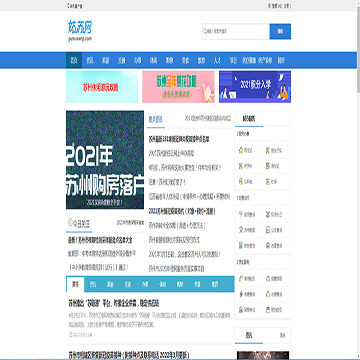Open the short news link starting 注意！

coord(167,182)
